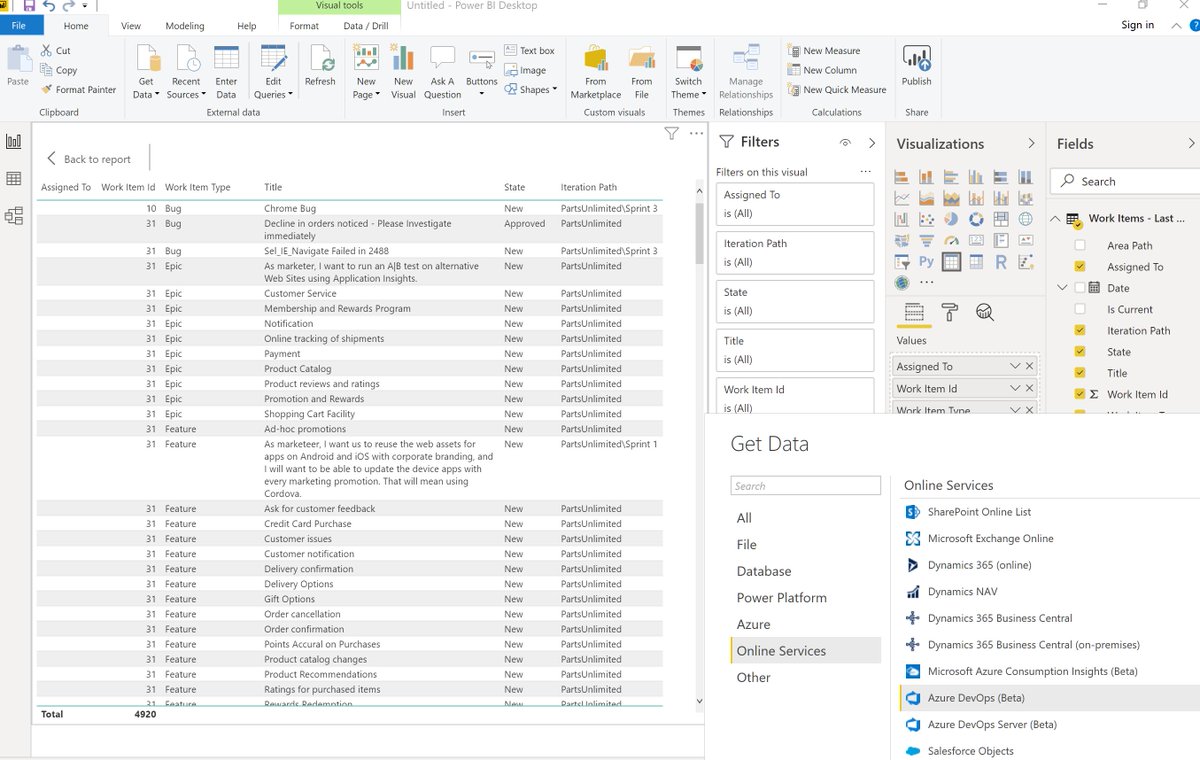This screenshot has height=760, width=1200.
Task: Open the Help ribbon tab
Action: tap(247, 26)
